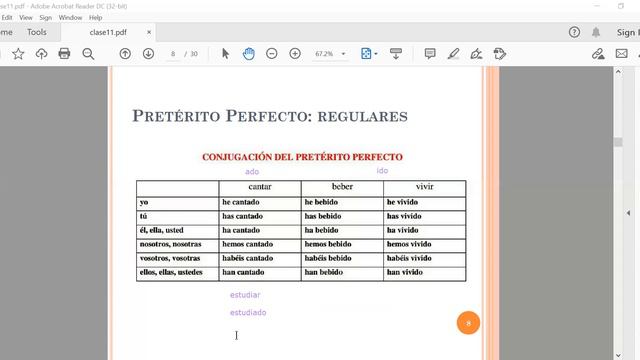640x360 pixels.
Task: Add a sticky note comment
Action: tap(430, 53)
